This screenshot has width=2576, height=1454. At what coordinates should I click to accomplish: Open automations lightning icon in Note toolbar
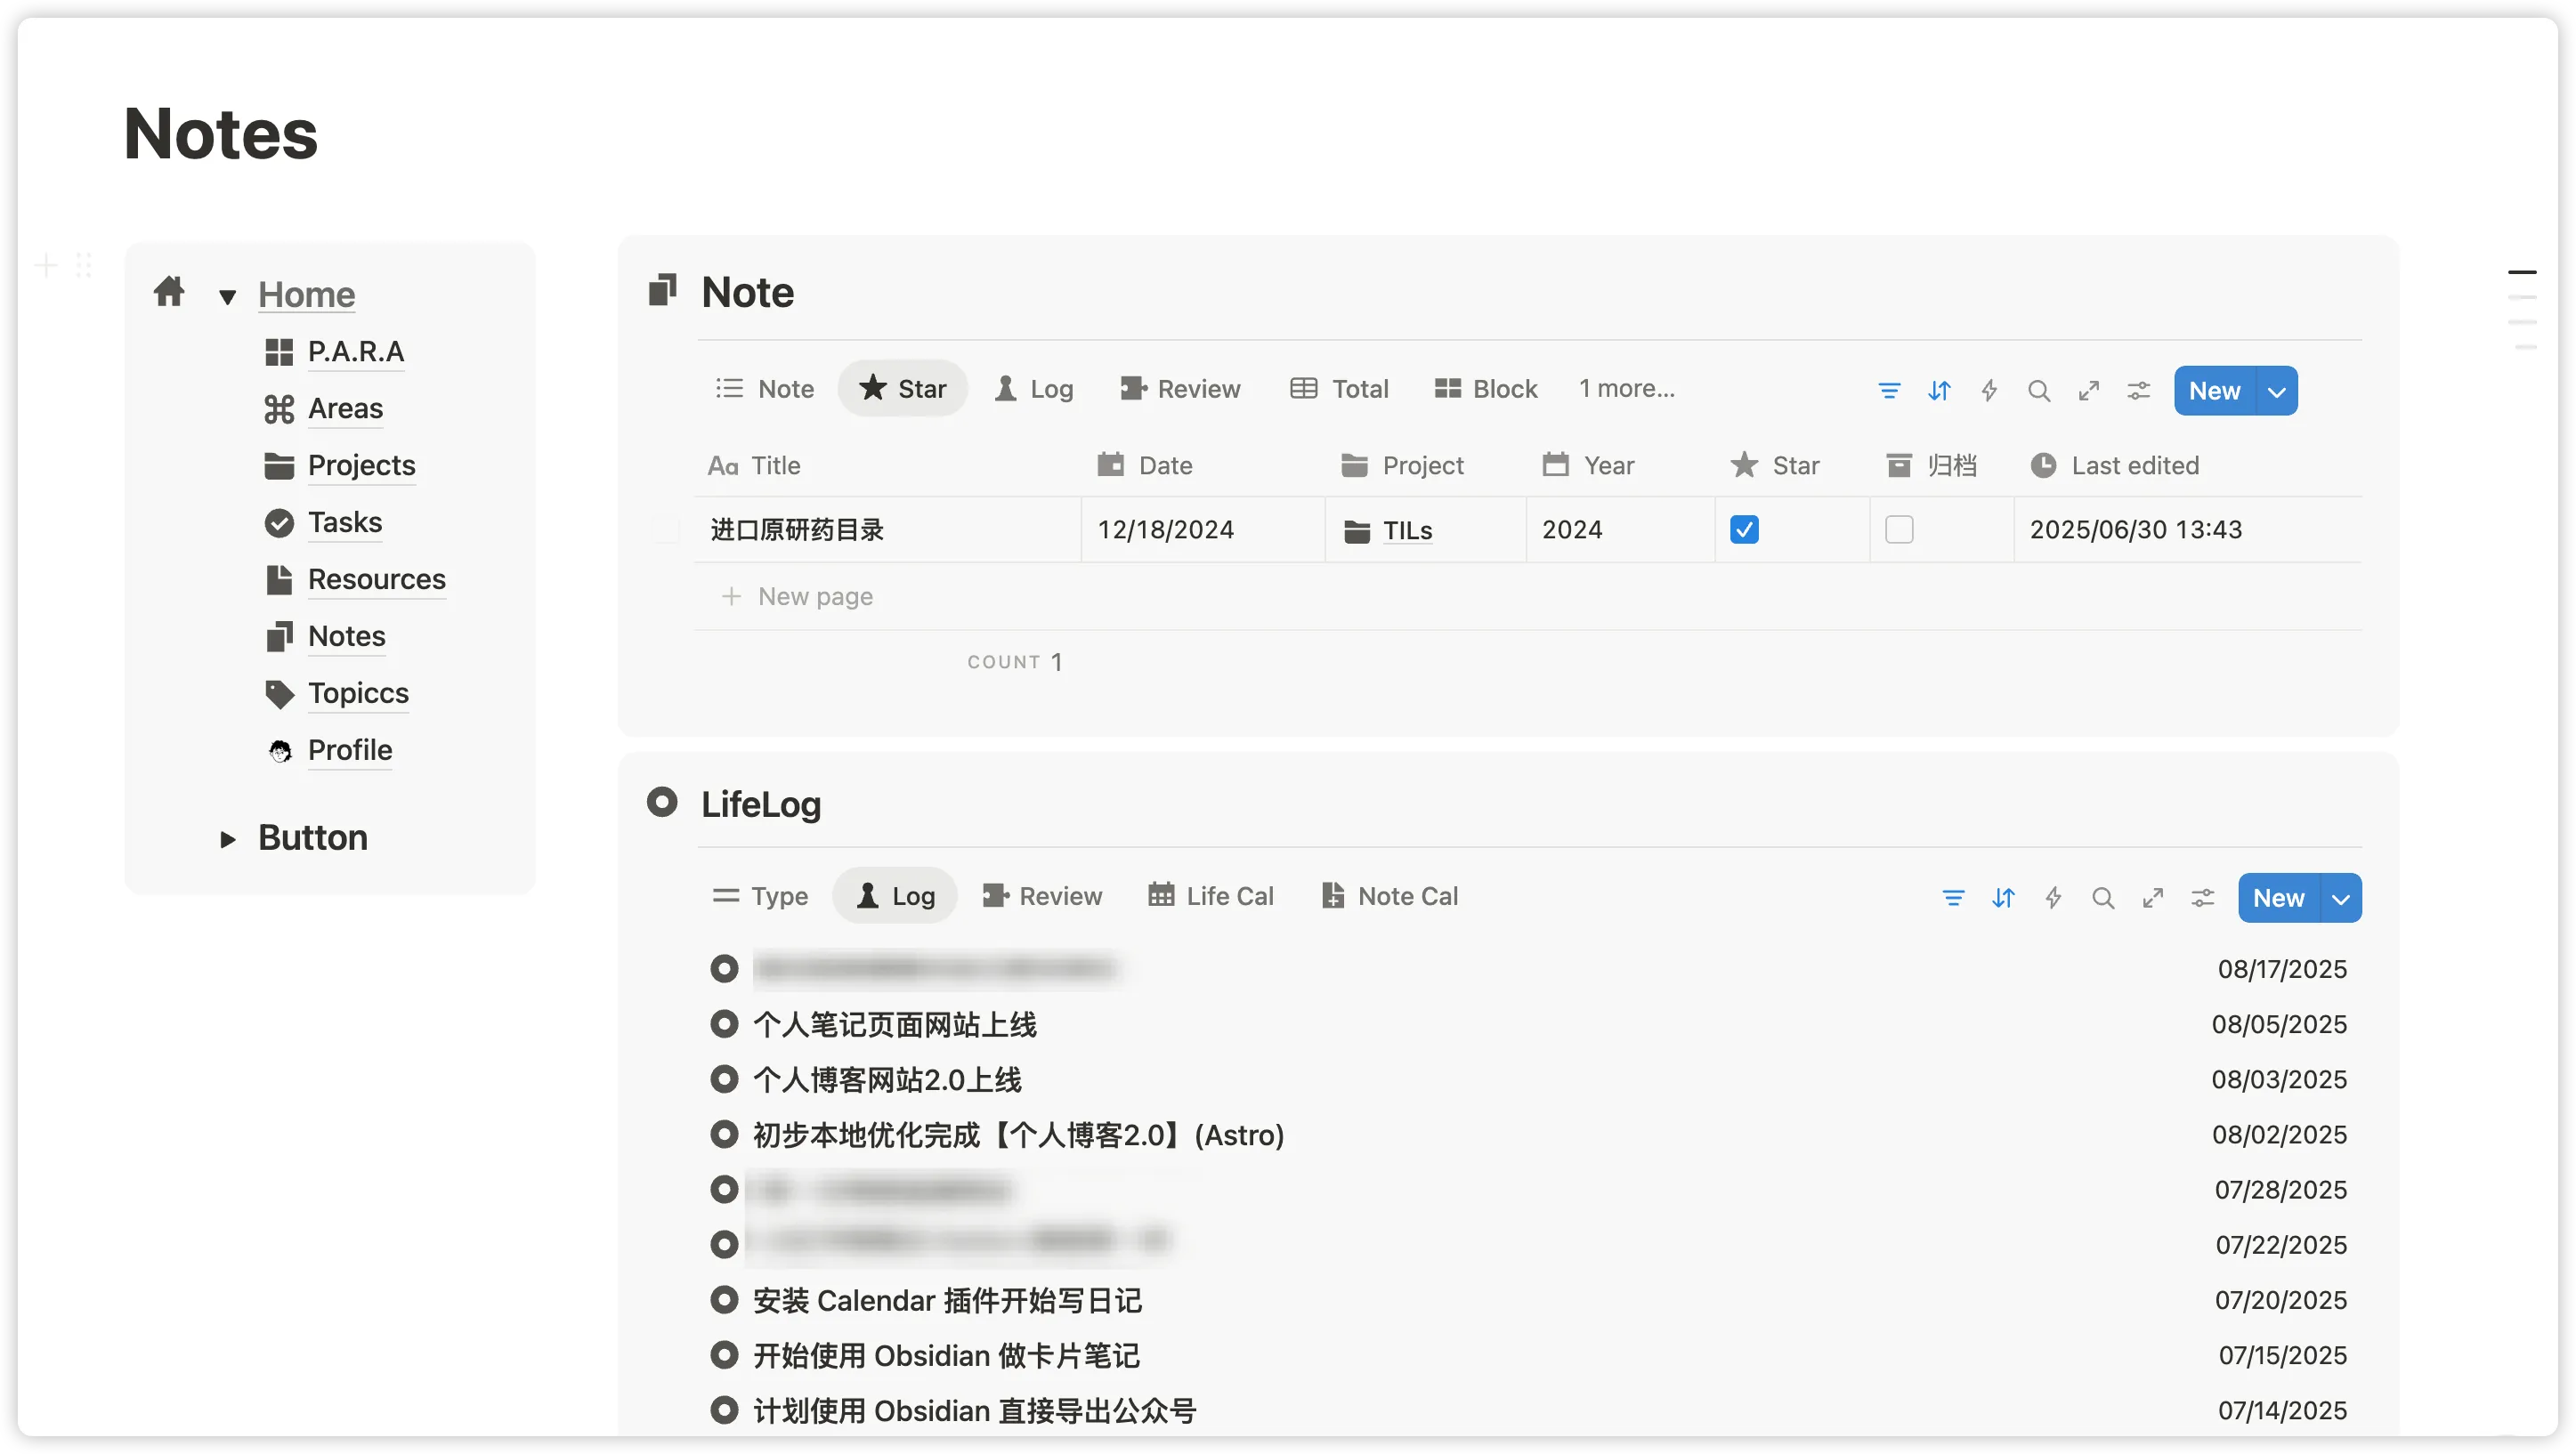click(x=1989, y=391)
